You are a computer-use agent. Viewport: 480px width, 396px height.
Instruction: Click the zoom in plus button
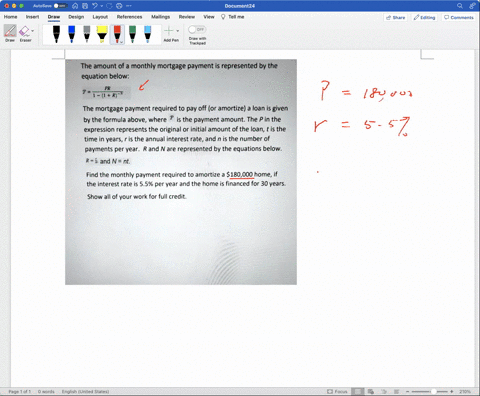point(451,391)
